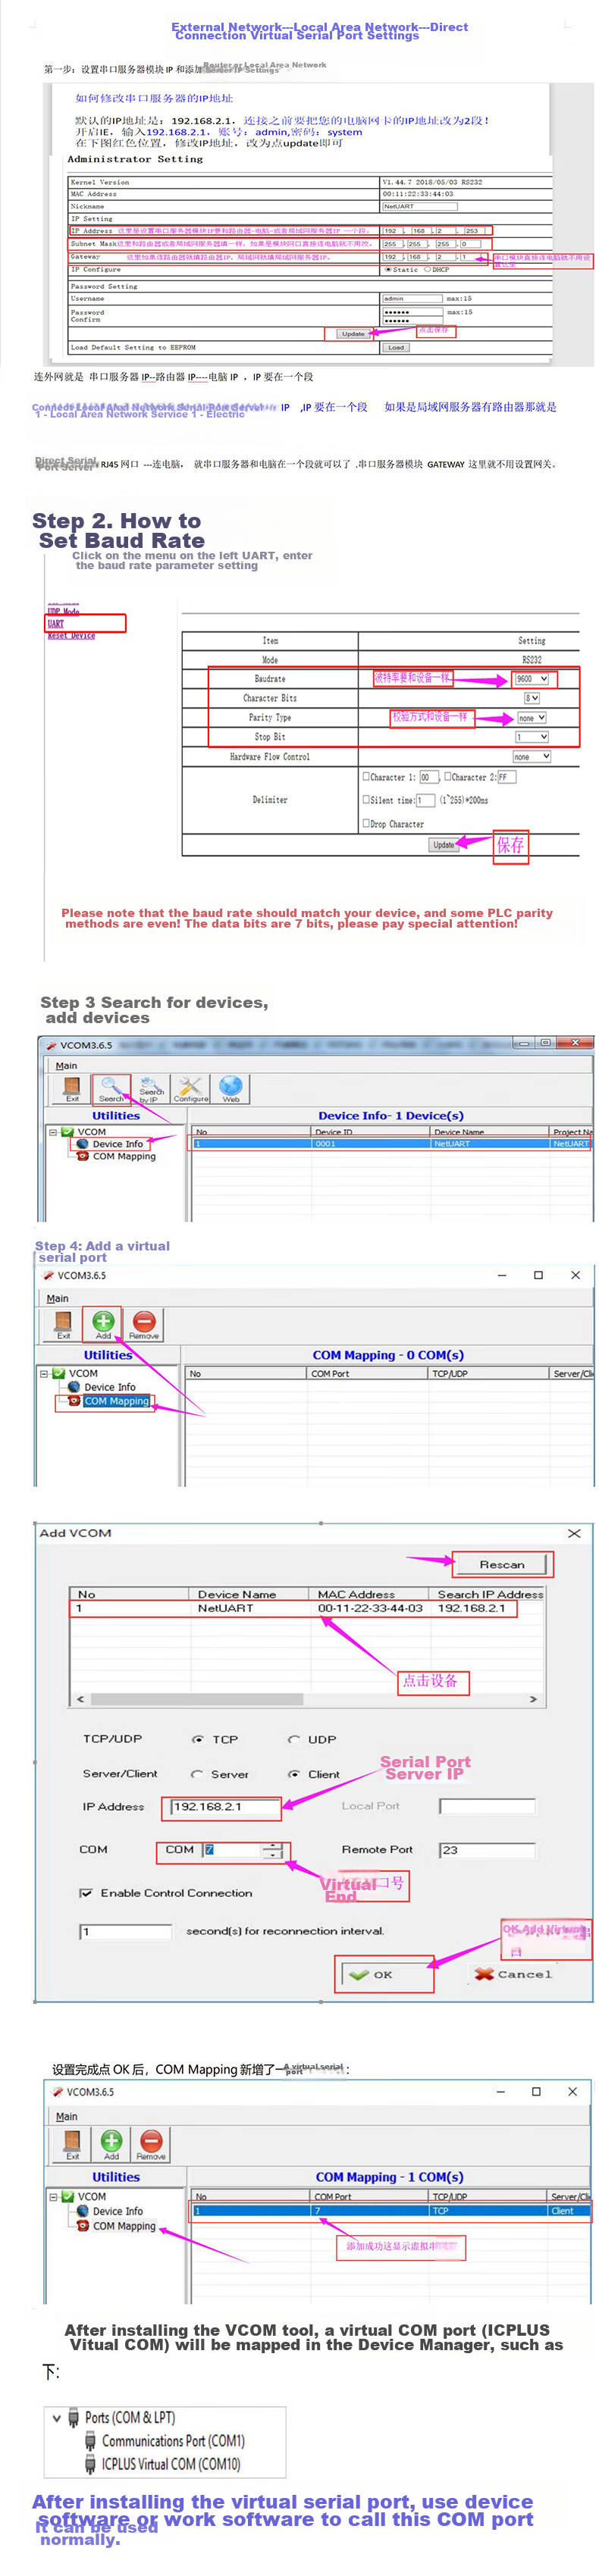Screen dimensions: 599x2576
Task: Click Exit icon in COM Mapping - 0 COM(s) window
Action: 63,1324
